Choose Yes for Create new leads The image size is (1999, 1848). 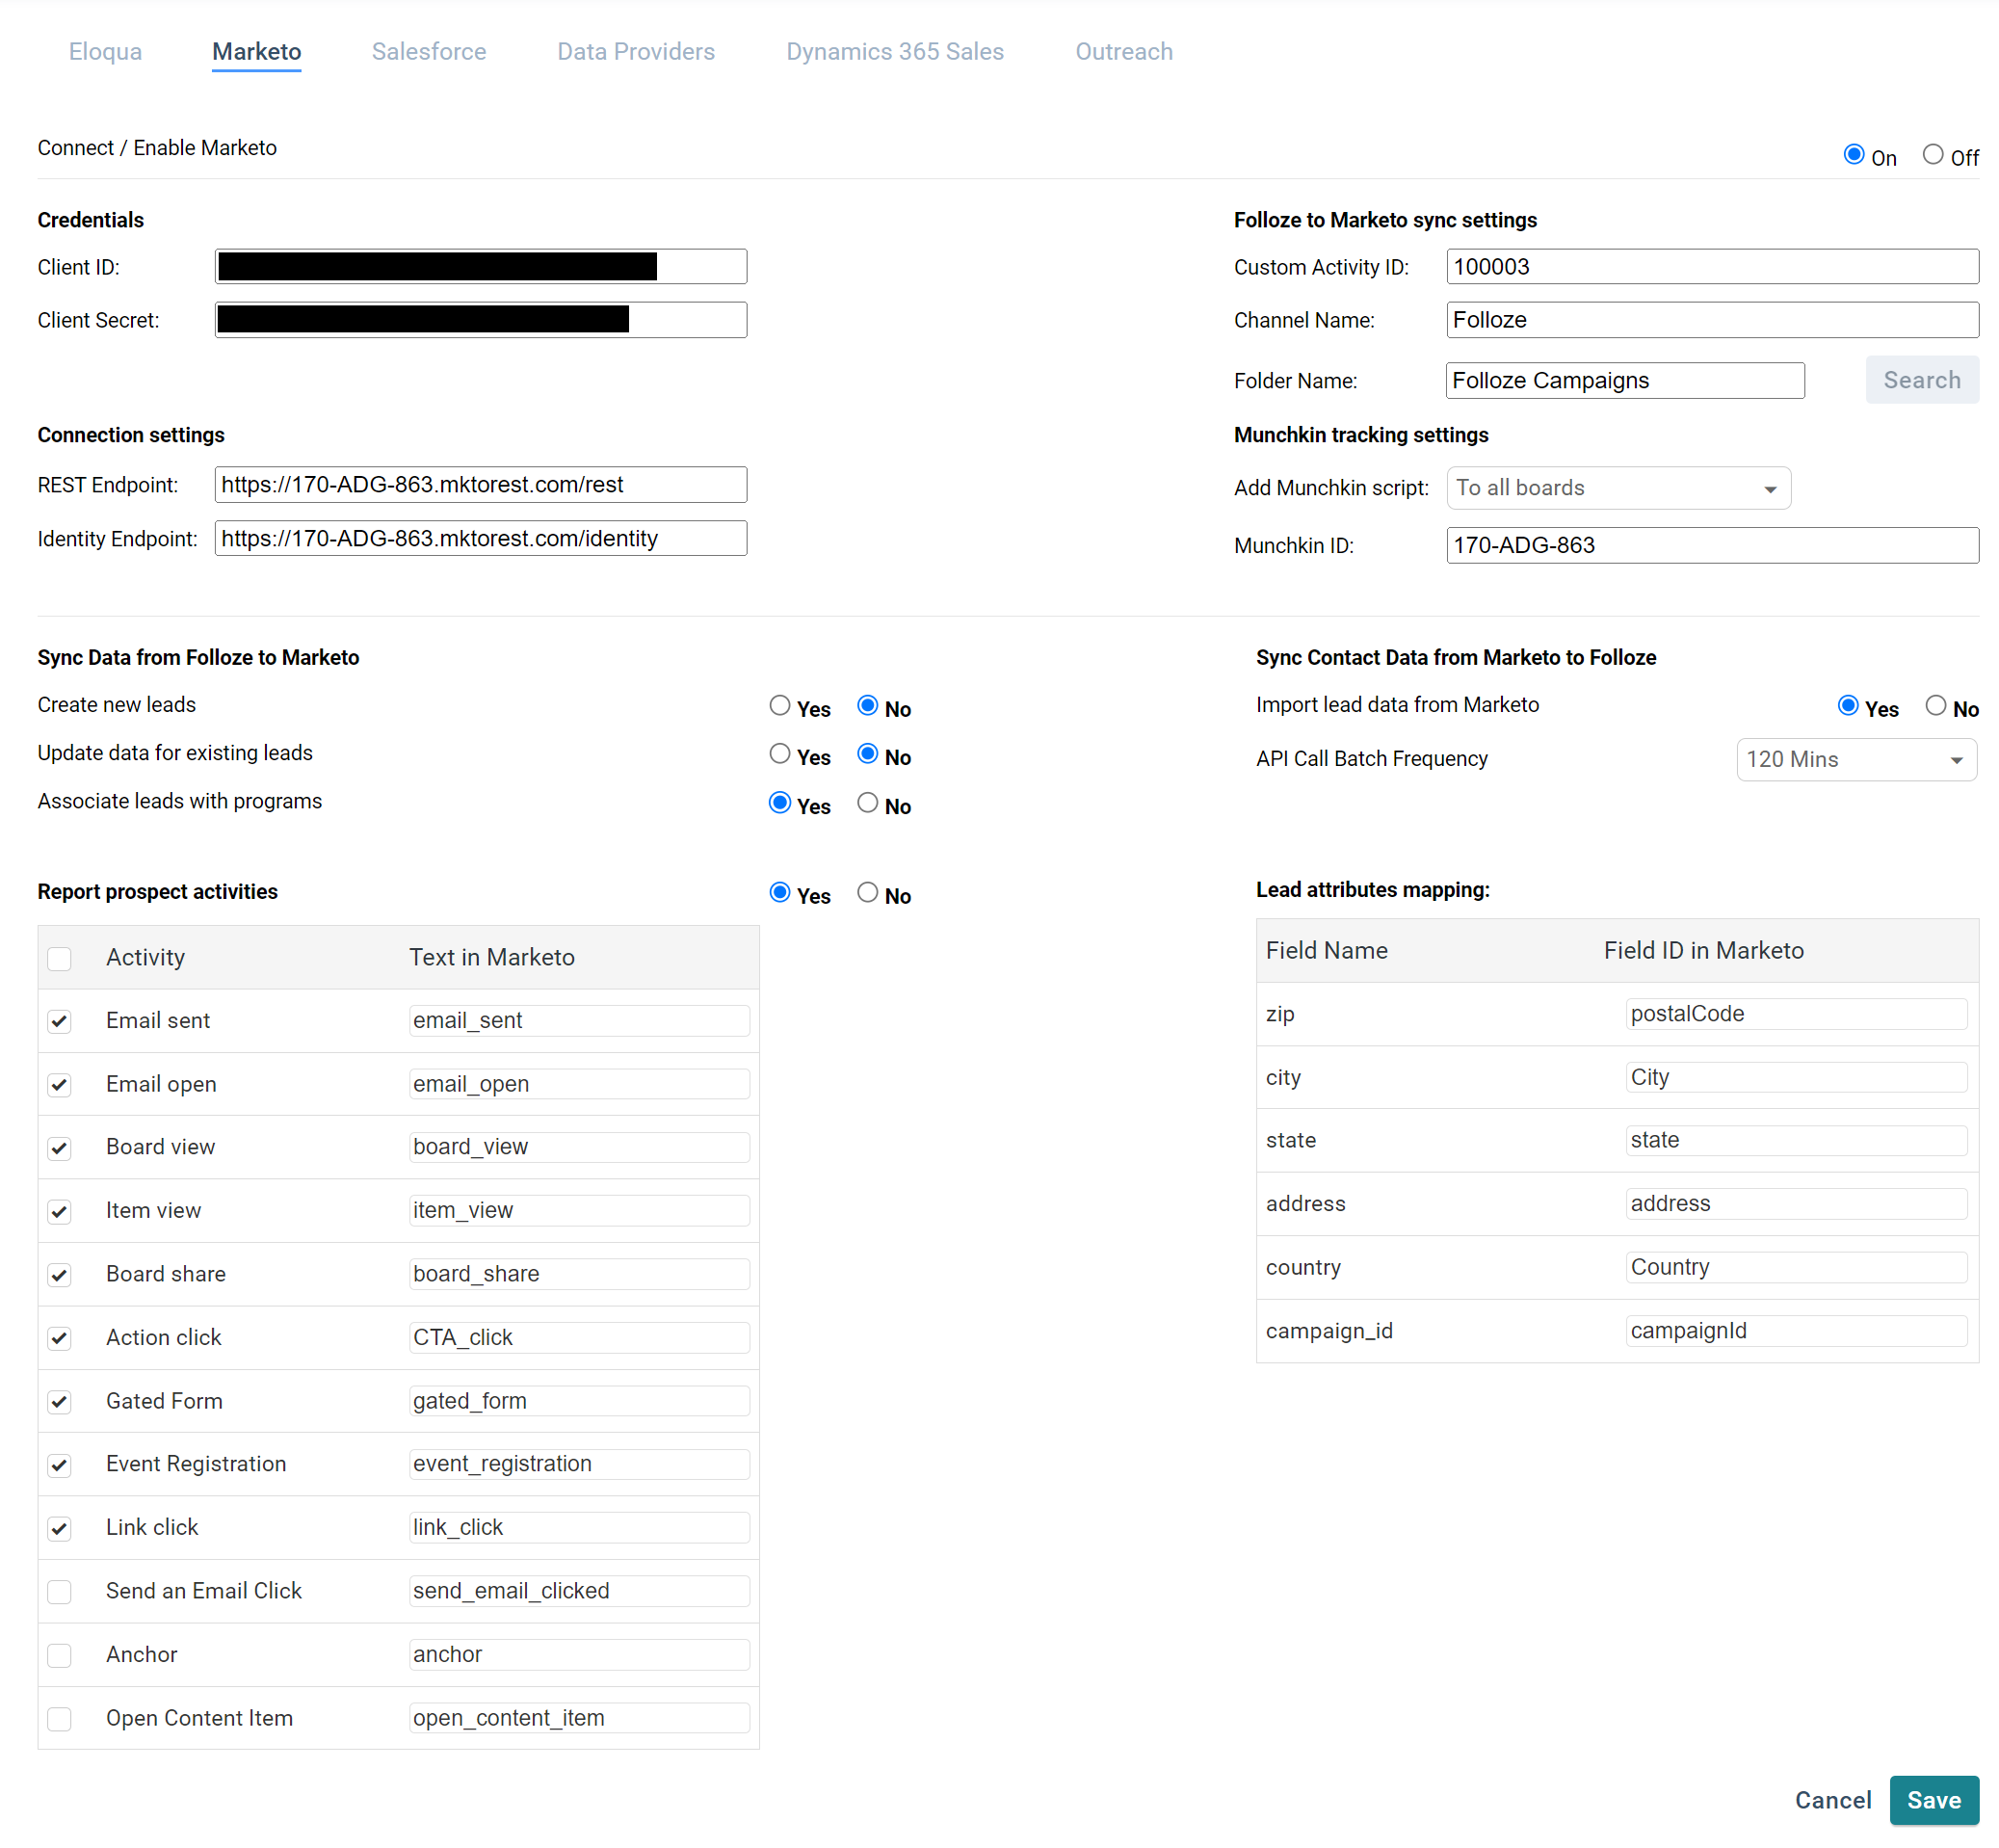(x=779, y=706)
